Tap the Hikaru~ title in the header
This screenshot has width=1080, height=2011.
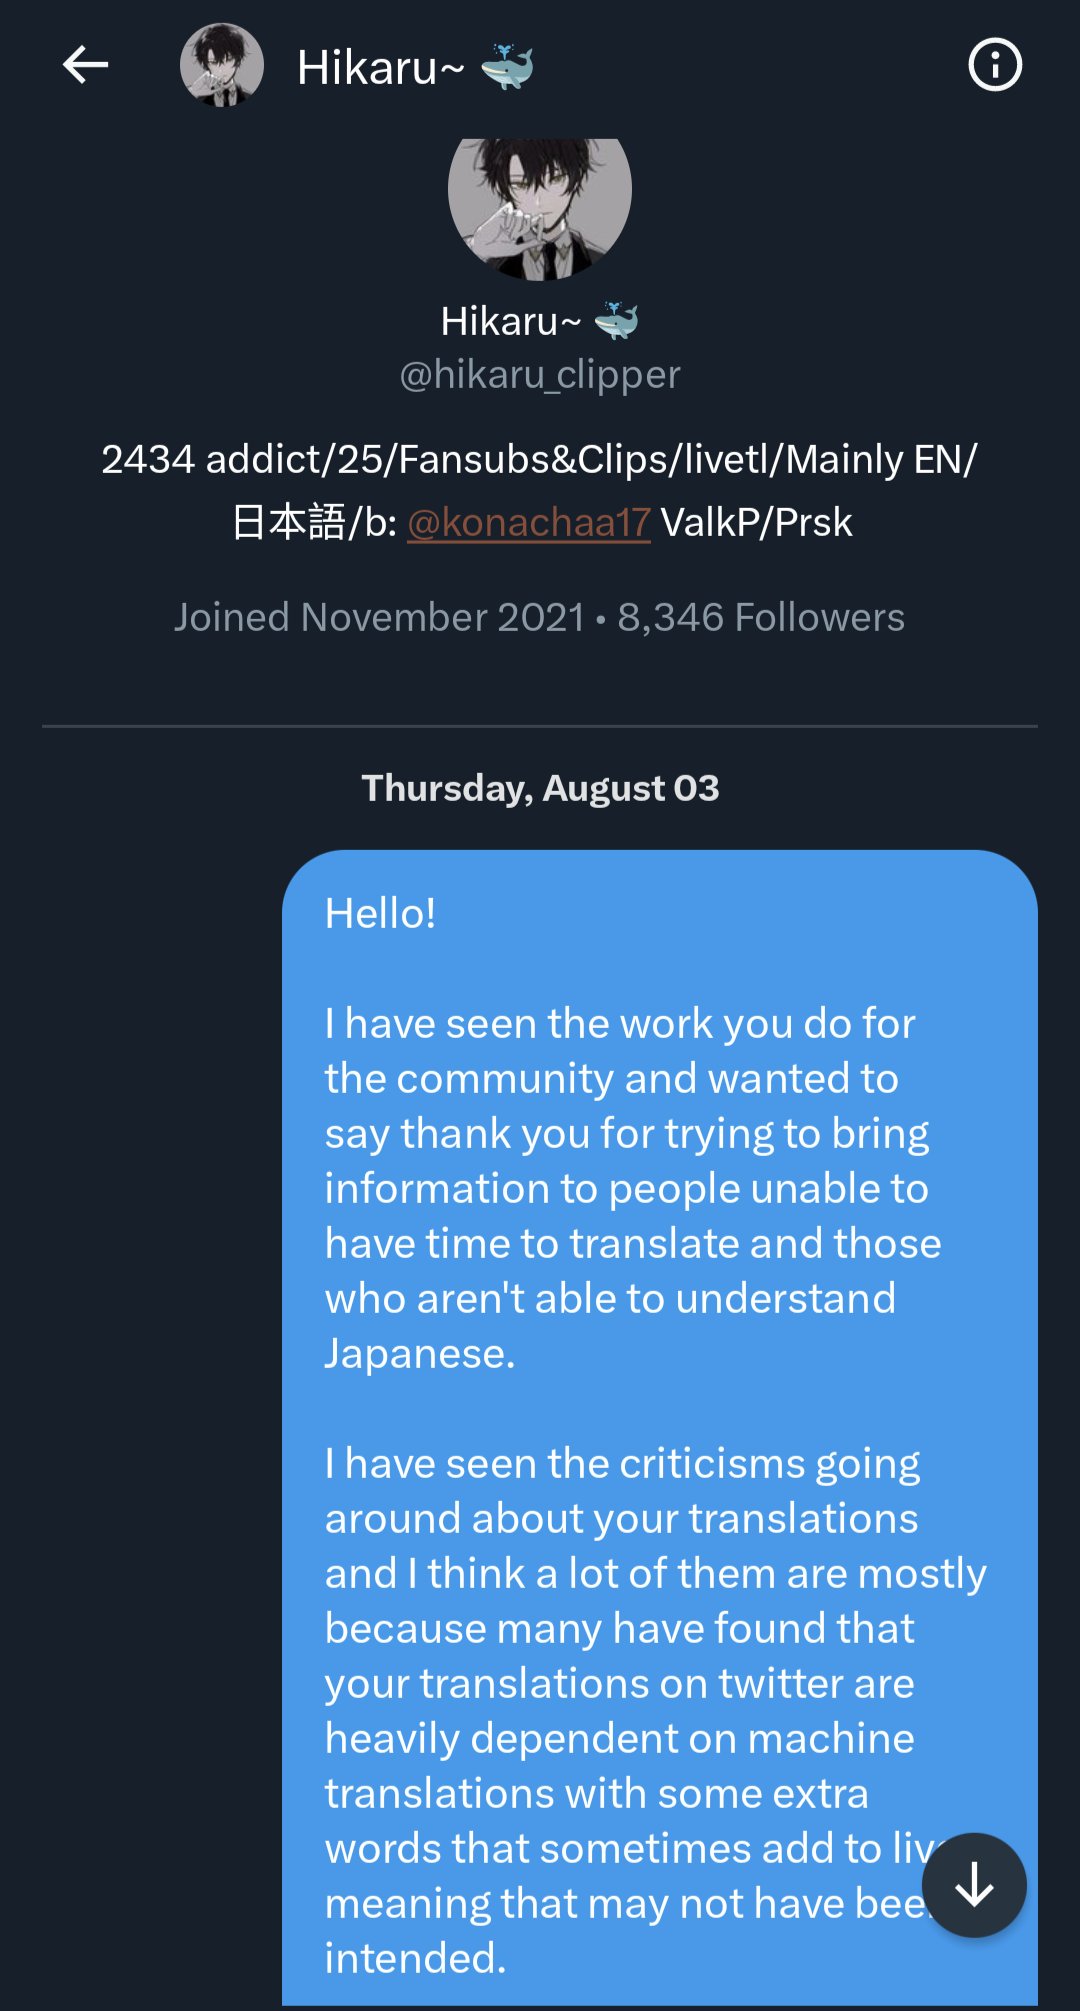(380, 68)
